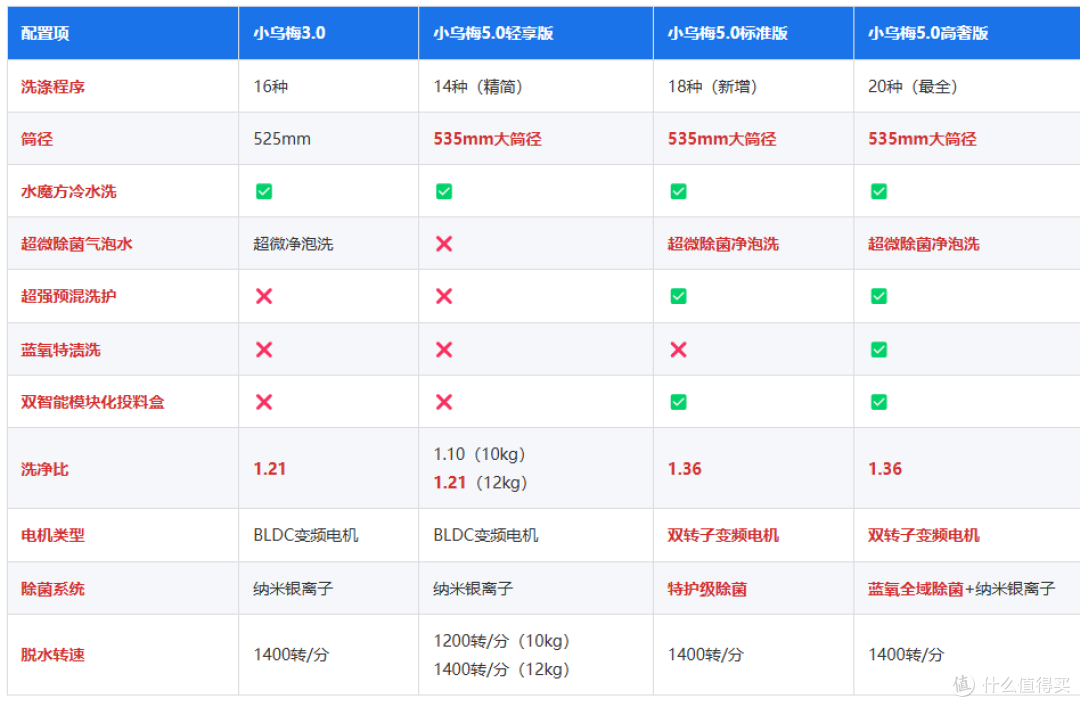Click the 蓝氧特渍洗 row label
The image size is (1080, 707).
(x=61, y=350)
